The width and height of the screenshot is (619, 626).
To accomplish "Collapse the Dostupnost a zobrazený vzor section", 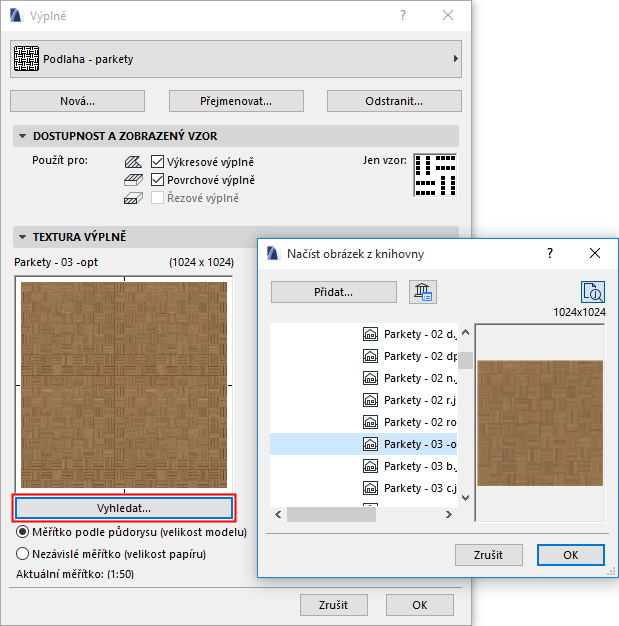I will 23,136.
